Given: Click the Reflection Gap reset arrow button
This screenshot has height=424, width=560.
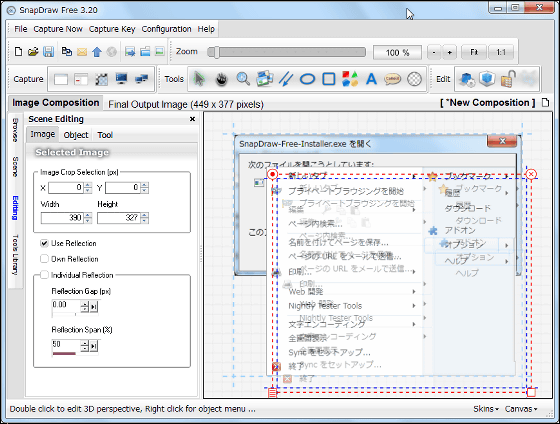Looking at the screenshot, I should (94, 306).
